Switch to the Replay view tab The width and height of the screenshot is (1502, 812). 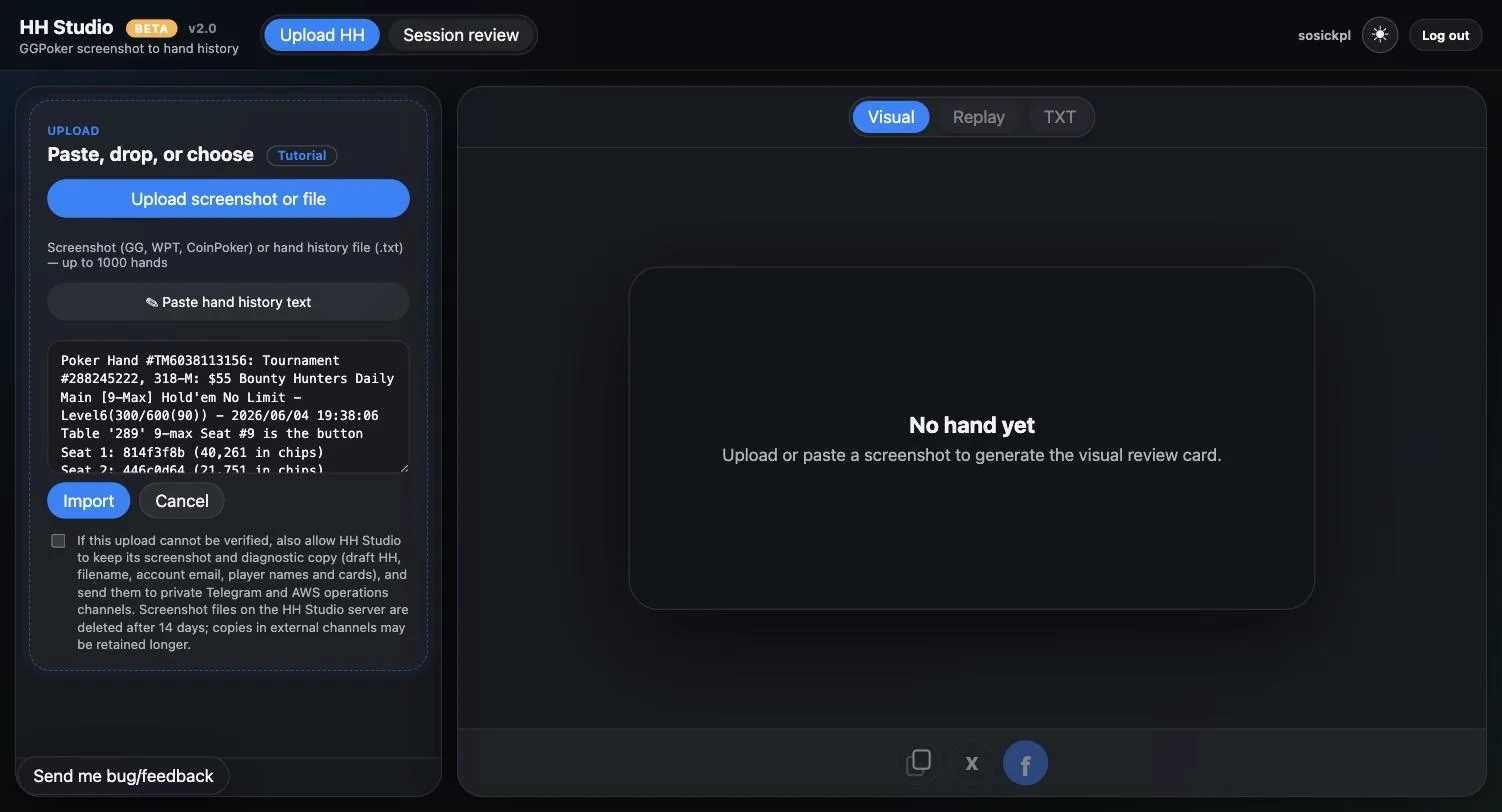979,117
